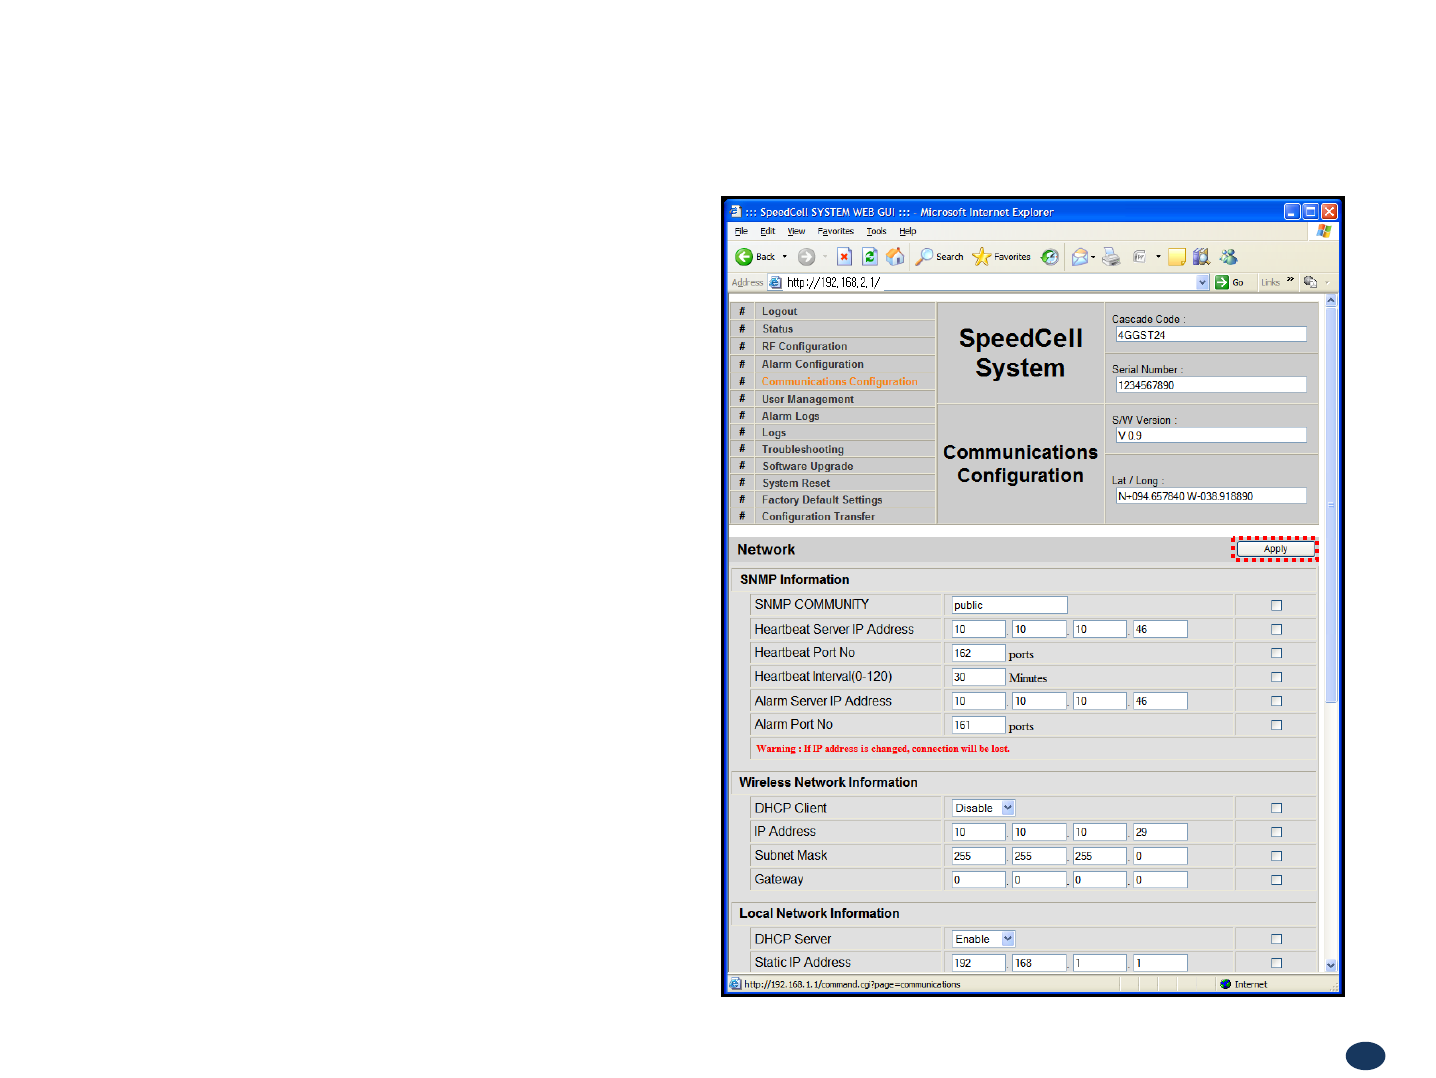Click the green Go arrow button
Viewport: 1436px width, 1078px height.
pos(1222,283)
